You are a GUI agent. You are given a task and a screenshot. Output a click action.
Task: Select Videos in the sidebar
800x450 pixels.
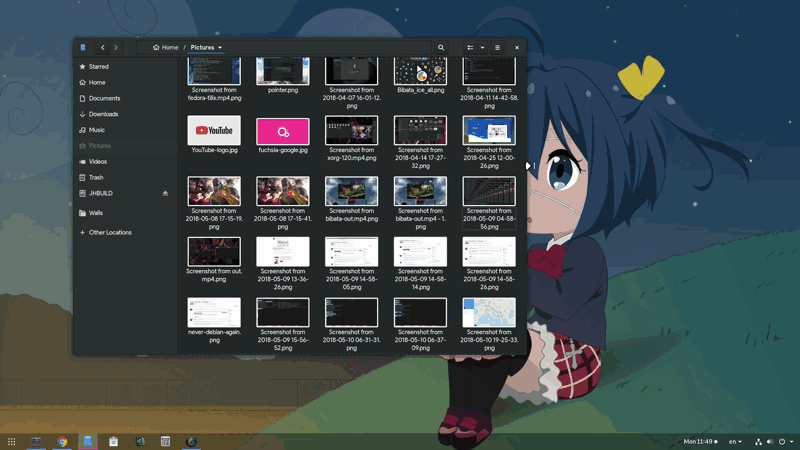[x=98, y=161]
